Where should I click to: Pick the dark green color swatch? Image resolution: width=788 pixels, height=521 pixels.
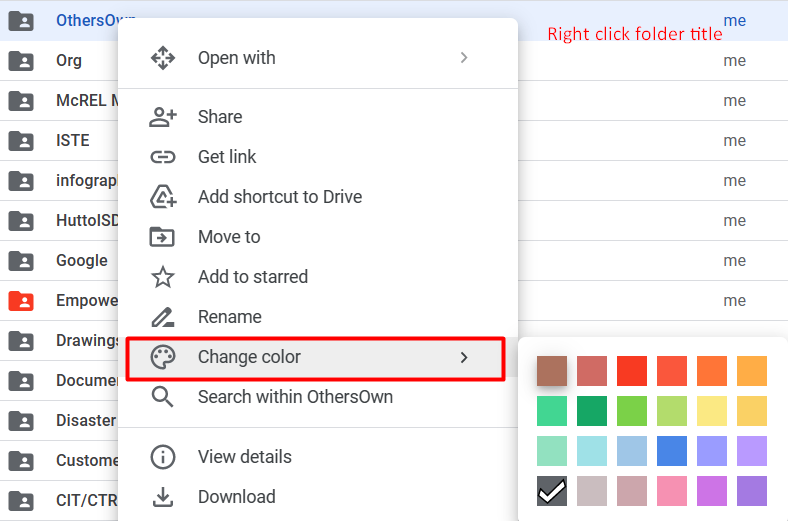(x=592, y=411)
